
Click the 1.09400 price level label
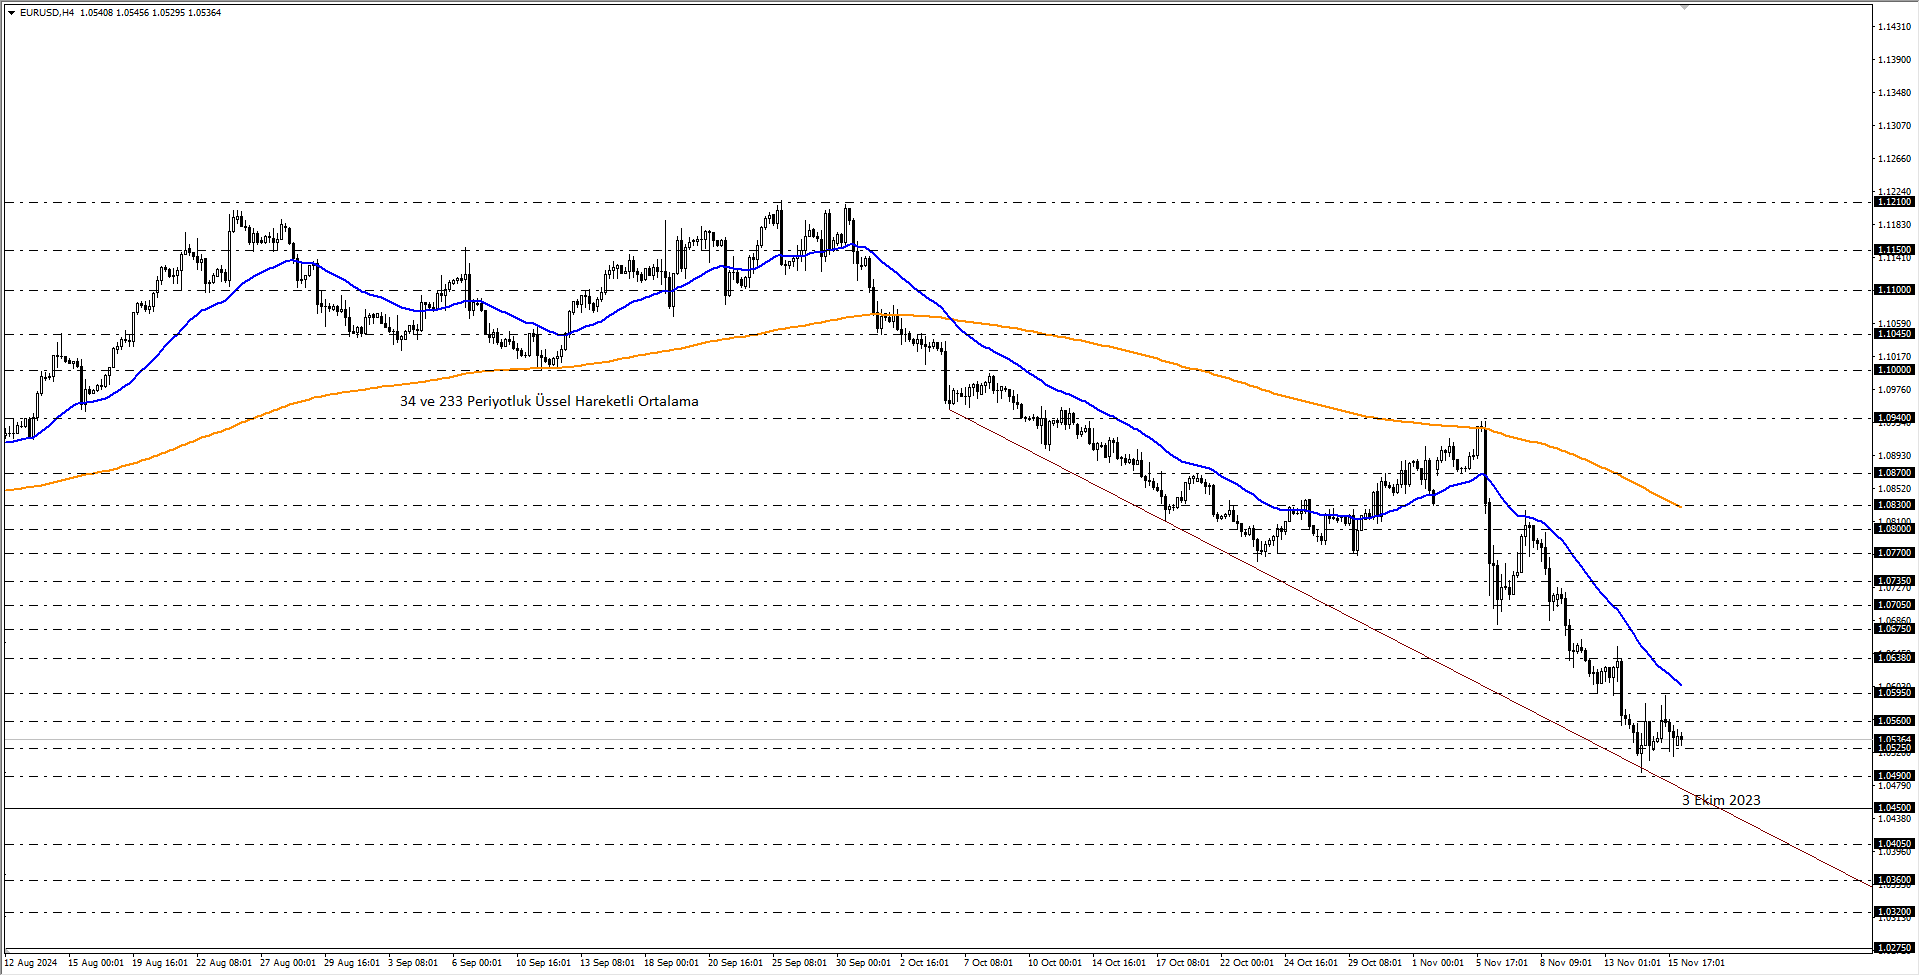point(1894,418)
